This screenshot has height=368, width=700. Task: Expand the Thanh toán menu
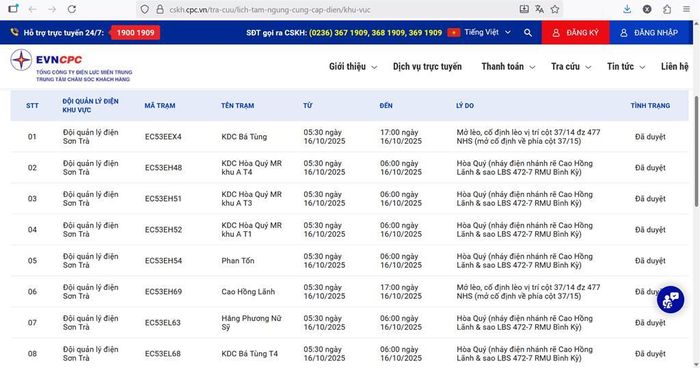(x=508, y=67)
